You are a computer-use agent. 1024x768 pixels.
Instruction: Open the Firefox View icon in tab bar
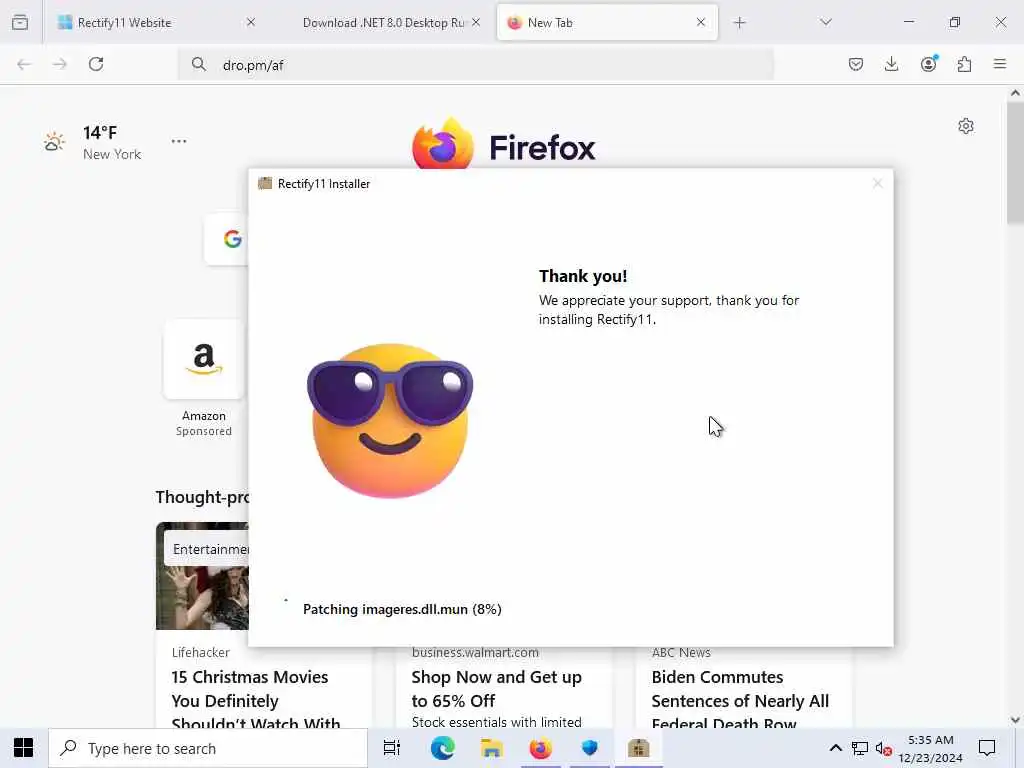point(20,22)
